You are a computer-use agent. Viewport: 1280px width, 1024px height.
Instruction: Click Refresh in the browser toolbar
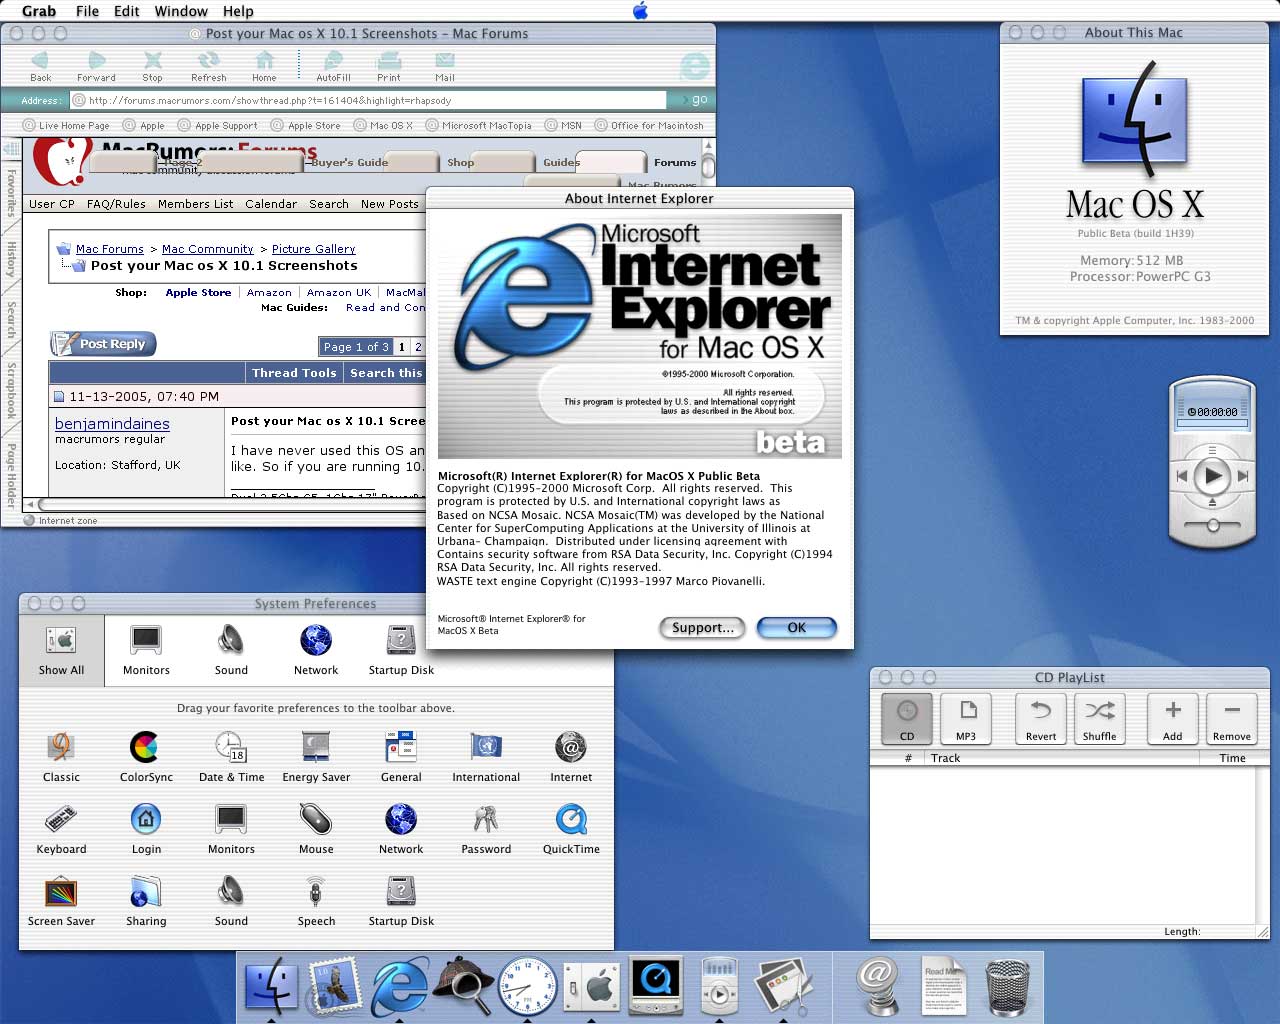[208, 66]
